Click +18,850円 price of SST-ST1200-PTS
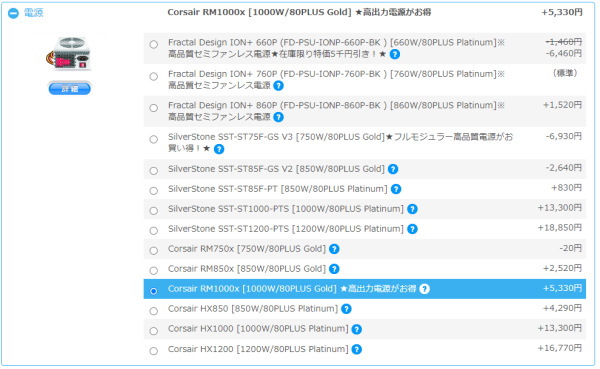 point(560,228)
